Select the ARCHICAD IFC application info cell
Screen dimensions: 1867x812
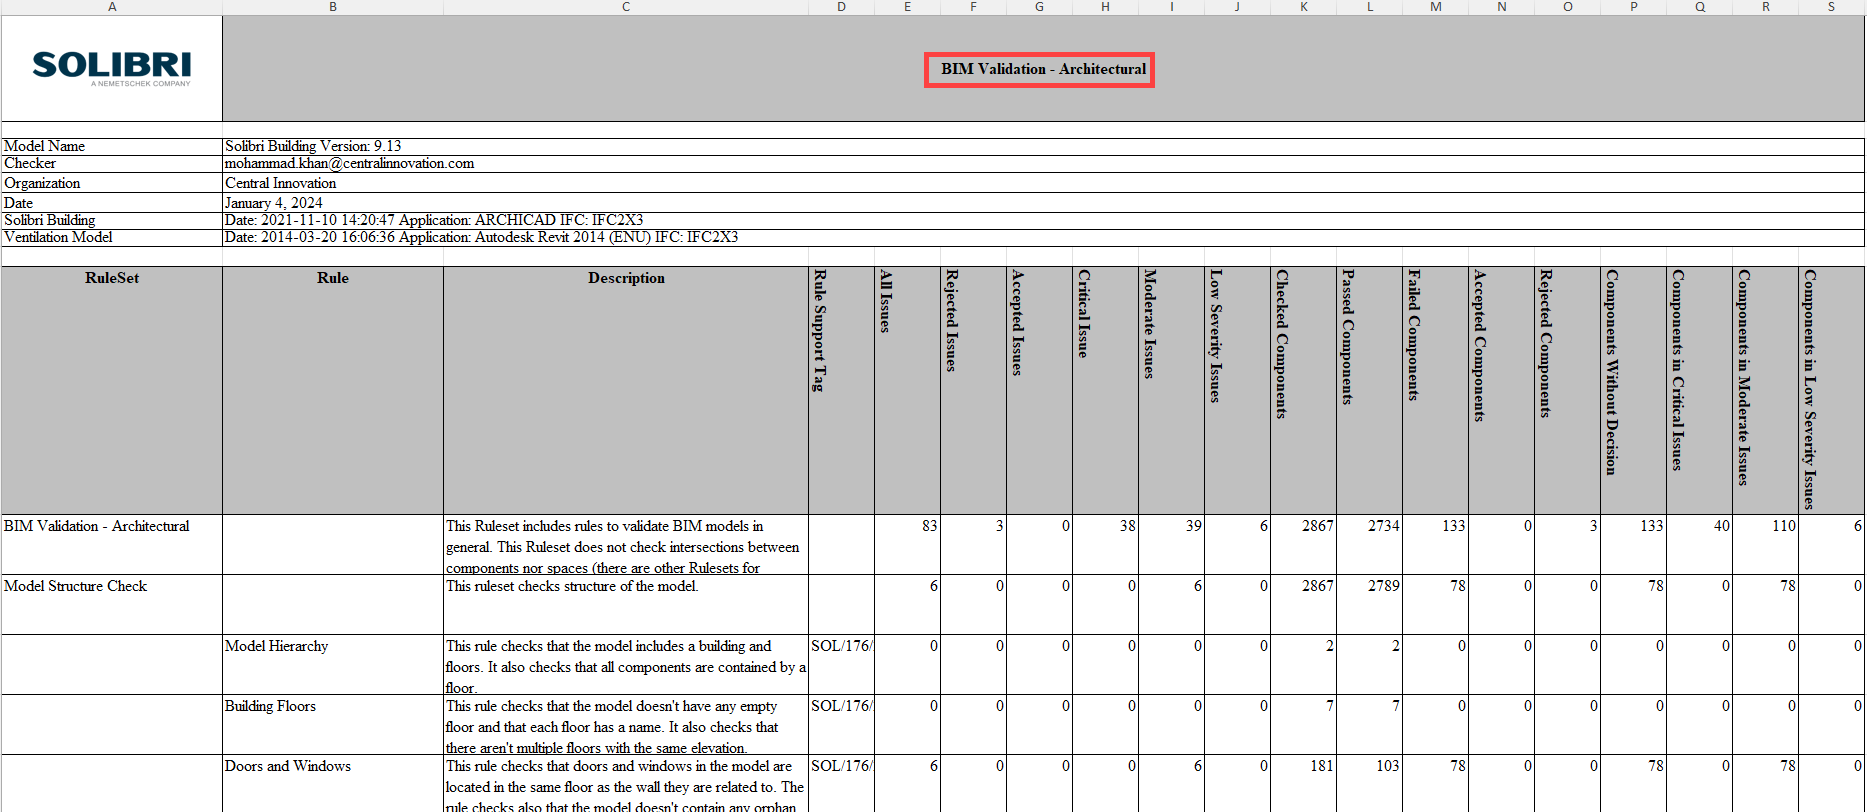pos(1043,220)
